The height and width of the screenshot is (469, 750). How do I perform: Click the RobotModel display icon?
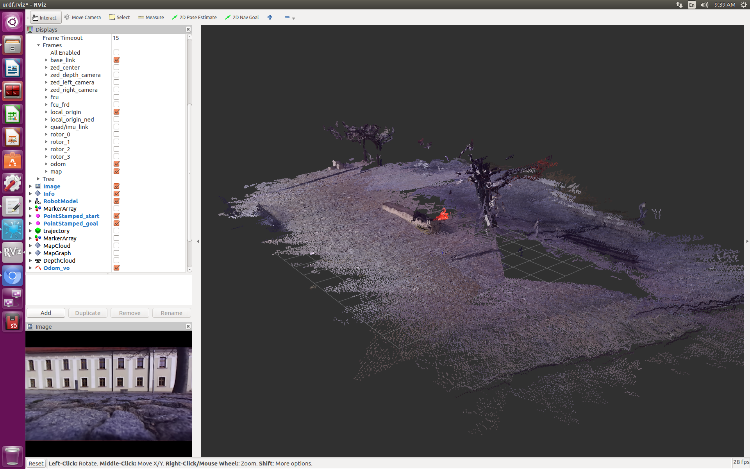click(x=38, y=200)
